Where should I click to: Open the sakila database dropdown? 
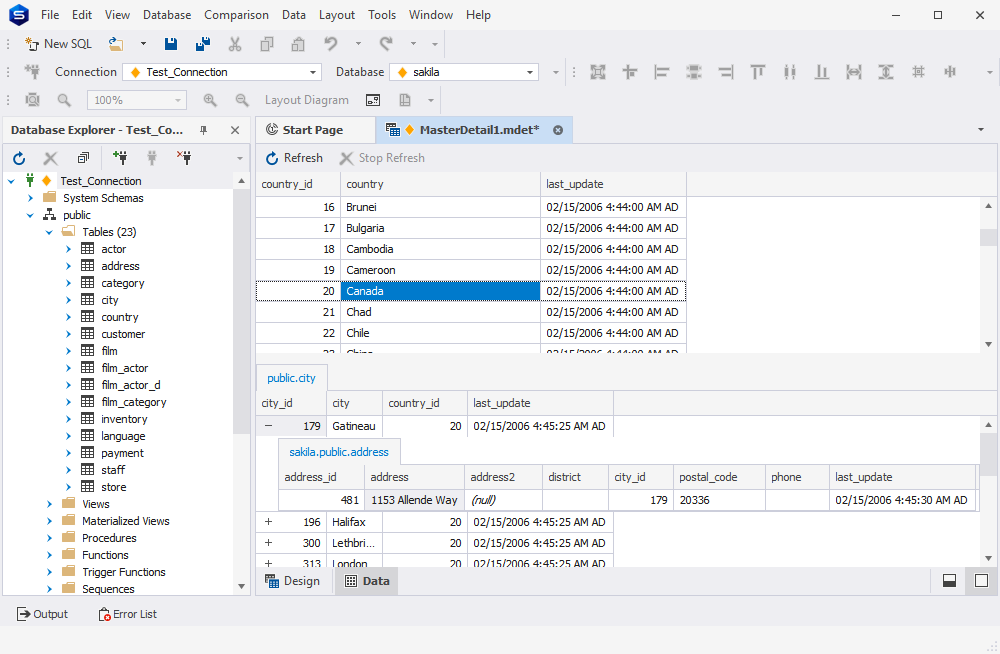pos(529,72)
